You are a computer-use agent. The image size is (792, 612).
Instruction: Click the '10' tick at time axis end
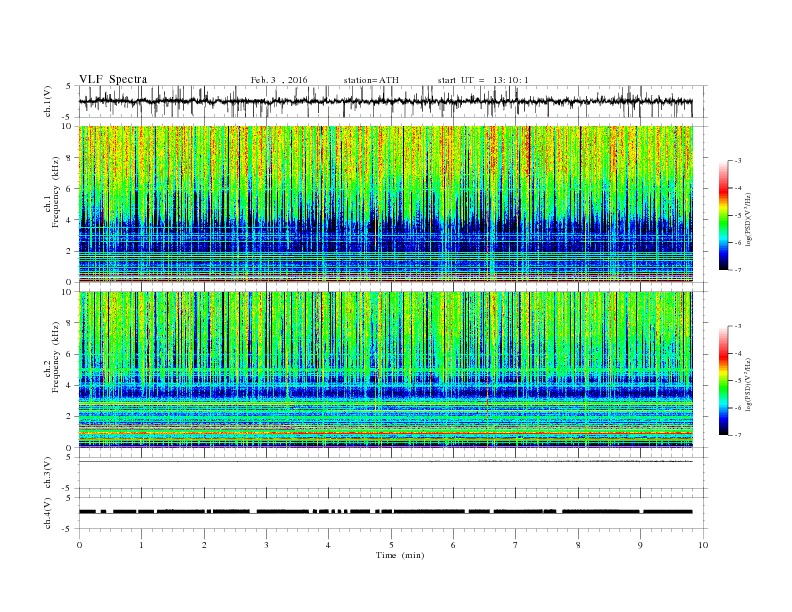pos(703,545)
